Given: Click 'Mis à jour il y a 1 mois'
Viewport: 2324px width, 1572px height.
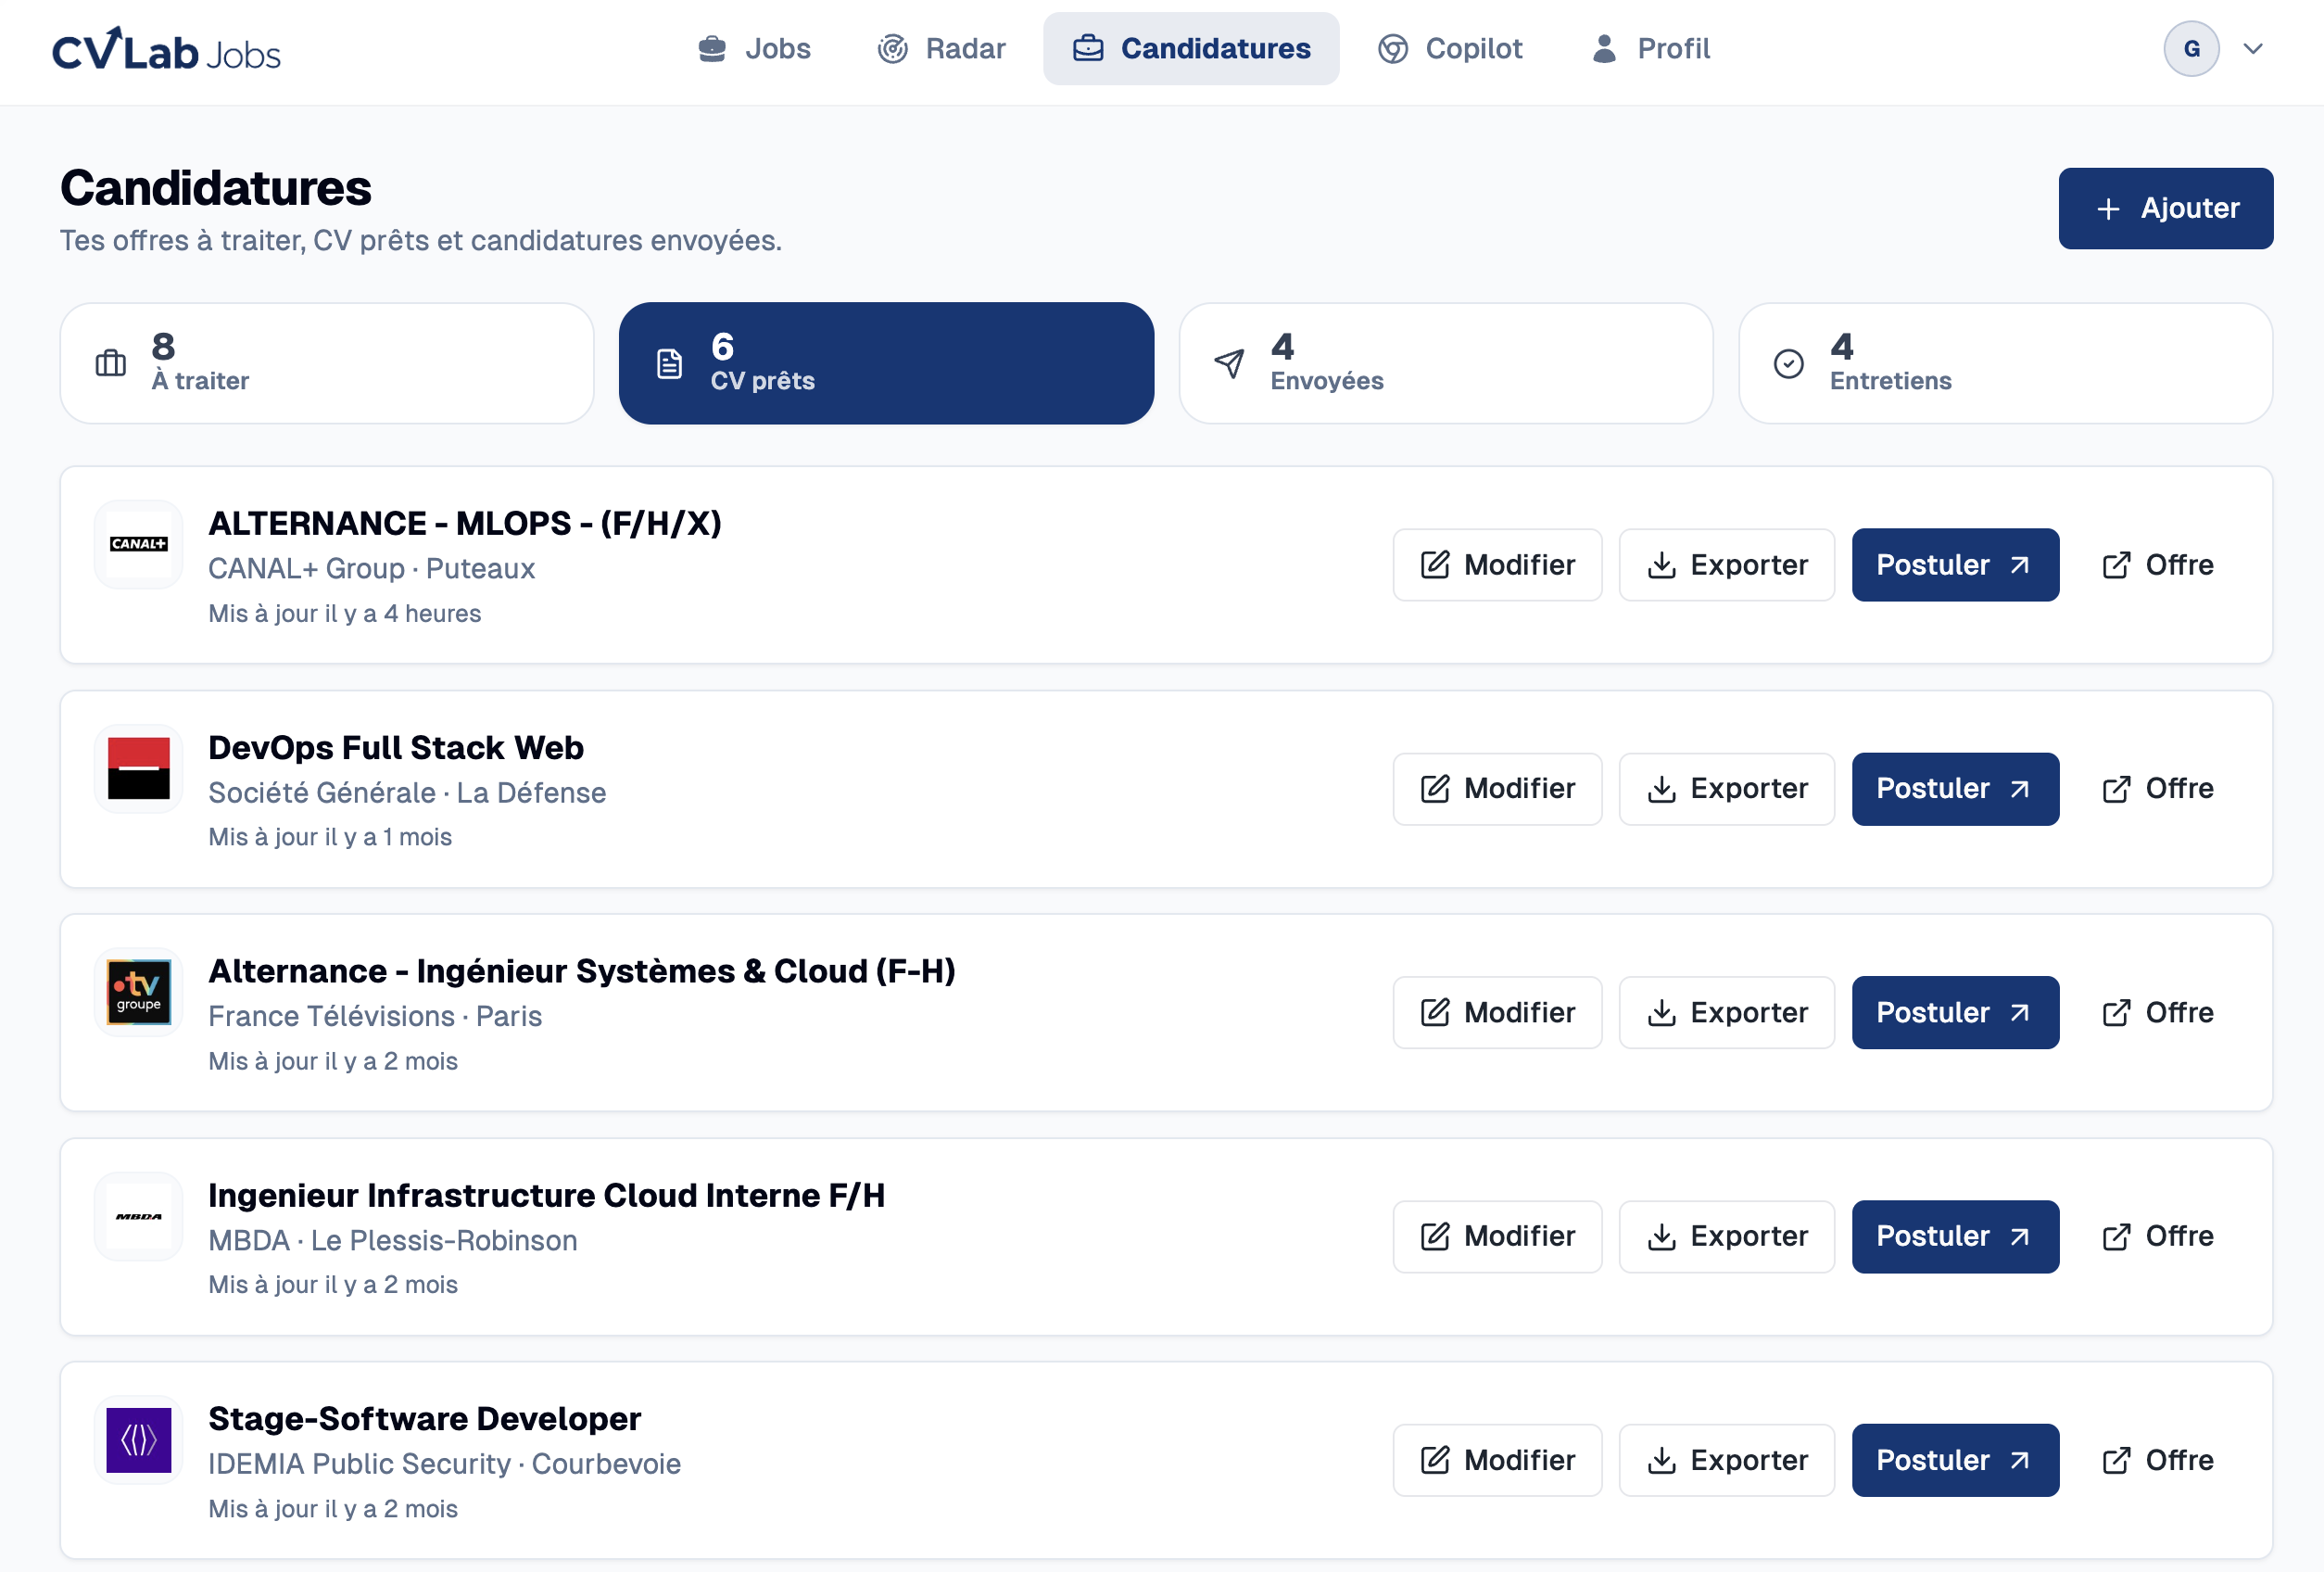Looking at the screenshot, I should 330,837.
